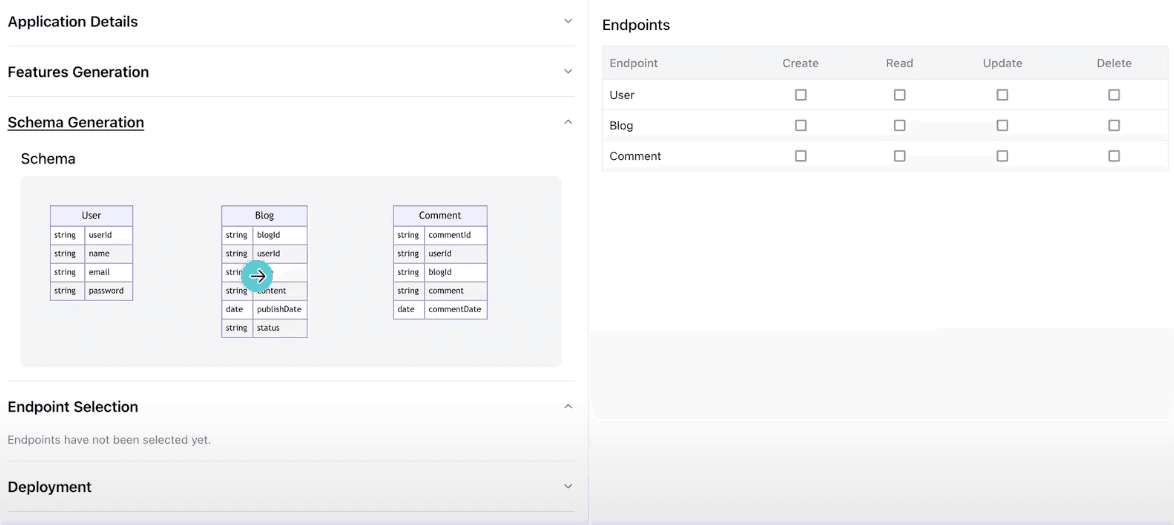Collapse Schema Generation chevron
The height and width of the screenshot is (525, 1174).
pyautogui.click(x=568, y=121)
